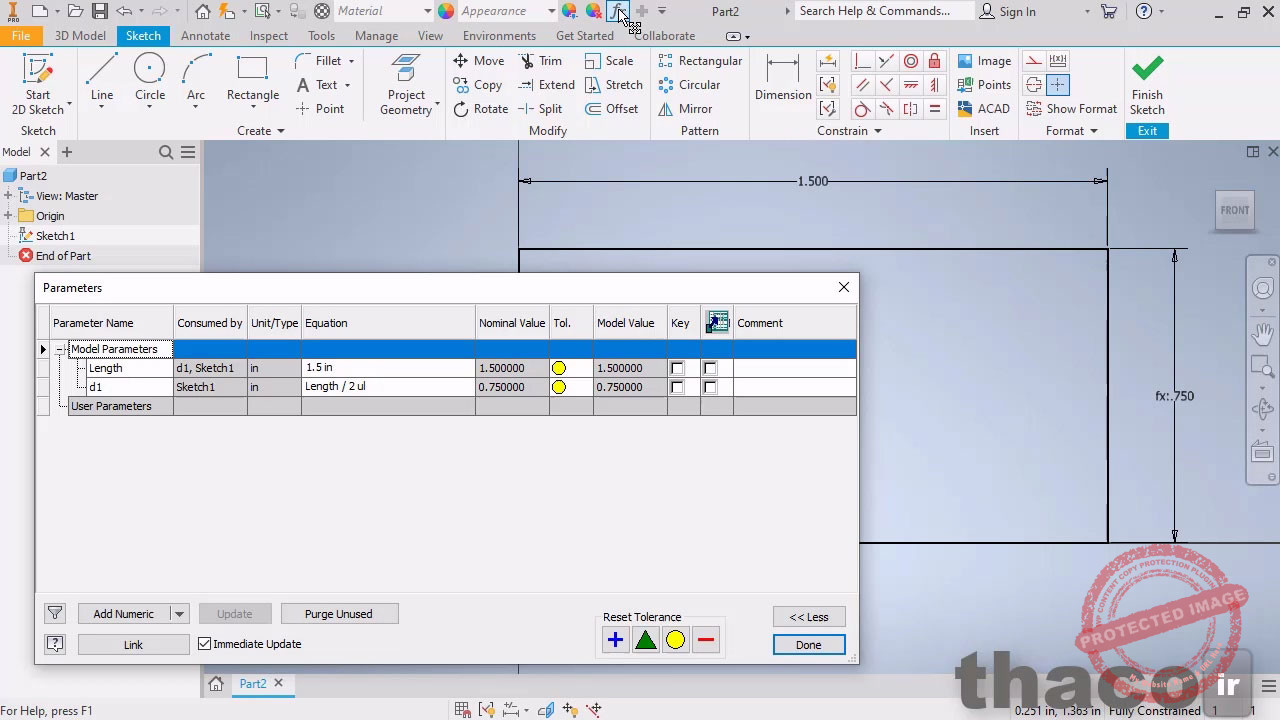The width and height of the screenshot is (1280, 720).
Task: Save the document from quick access toolbar
Action: [x=100, y=11]
